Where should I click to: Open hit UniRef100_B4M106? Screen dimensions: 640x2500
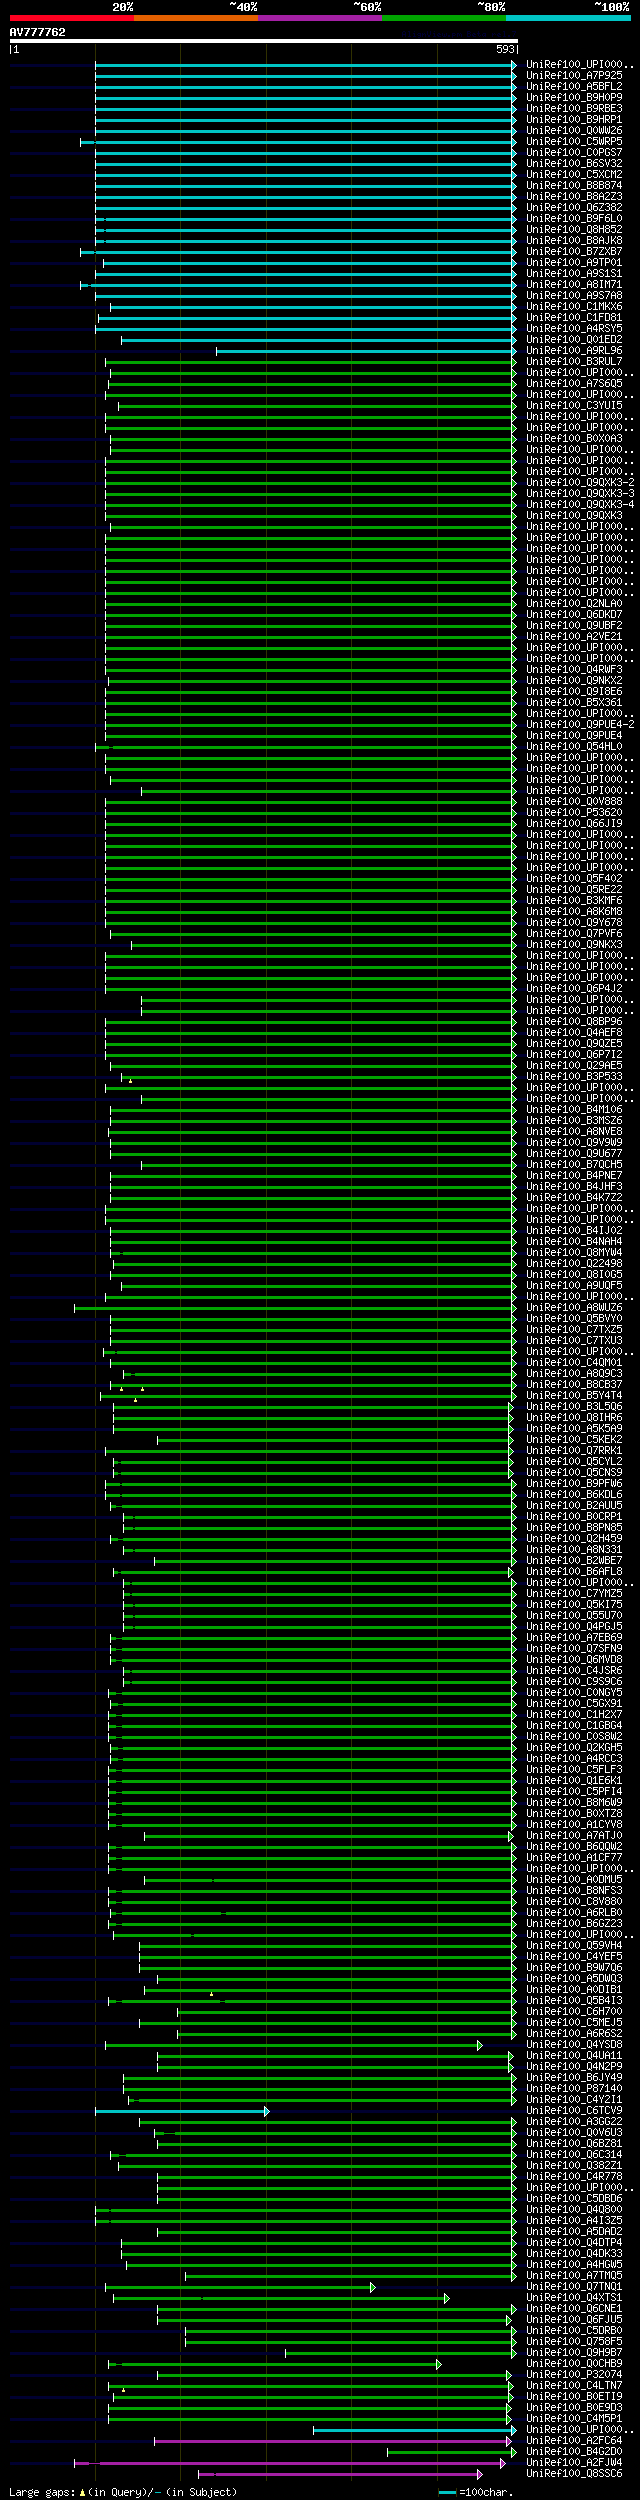tap(574, 1109)
